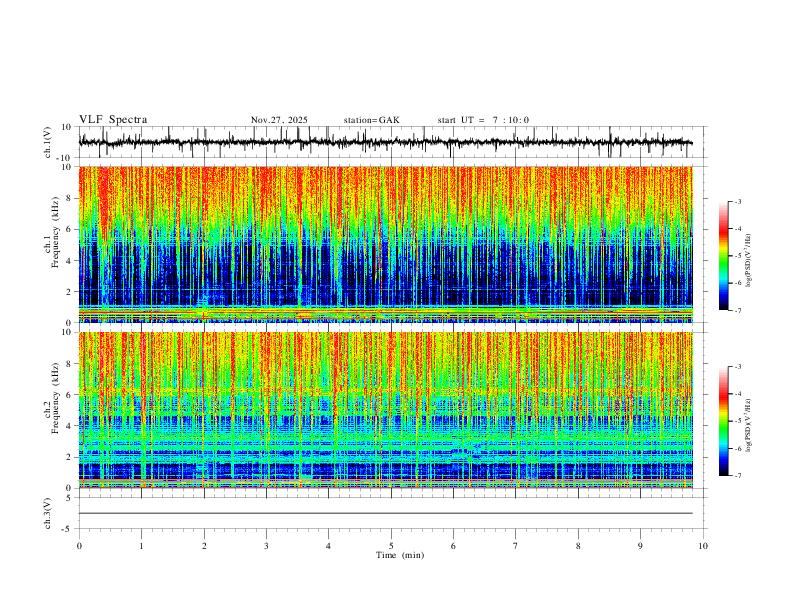Click the "-4" label on ch.2 colorbar
This screenshot has height=612, width=792.
pyautogui.click(x=738, y=394)
